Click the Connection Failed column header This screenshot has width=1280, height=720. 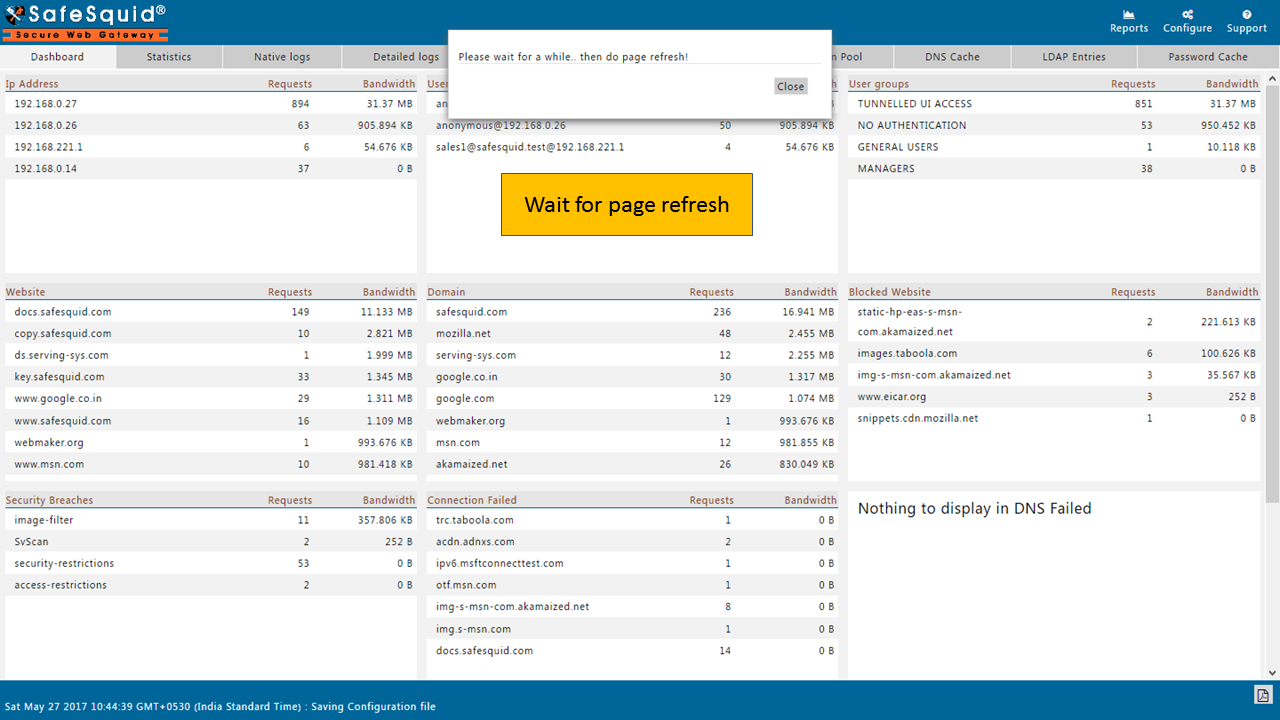tap(472, 500)
